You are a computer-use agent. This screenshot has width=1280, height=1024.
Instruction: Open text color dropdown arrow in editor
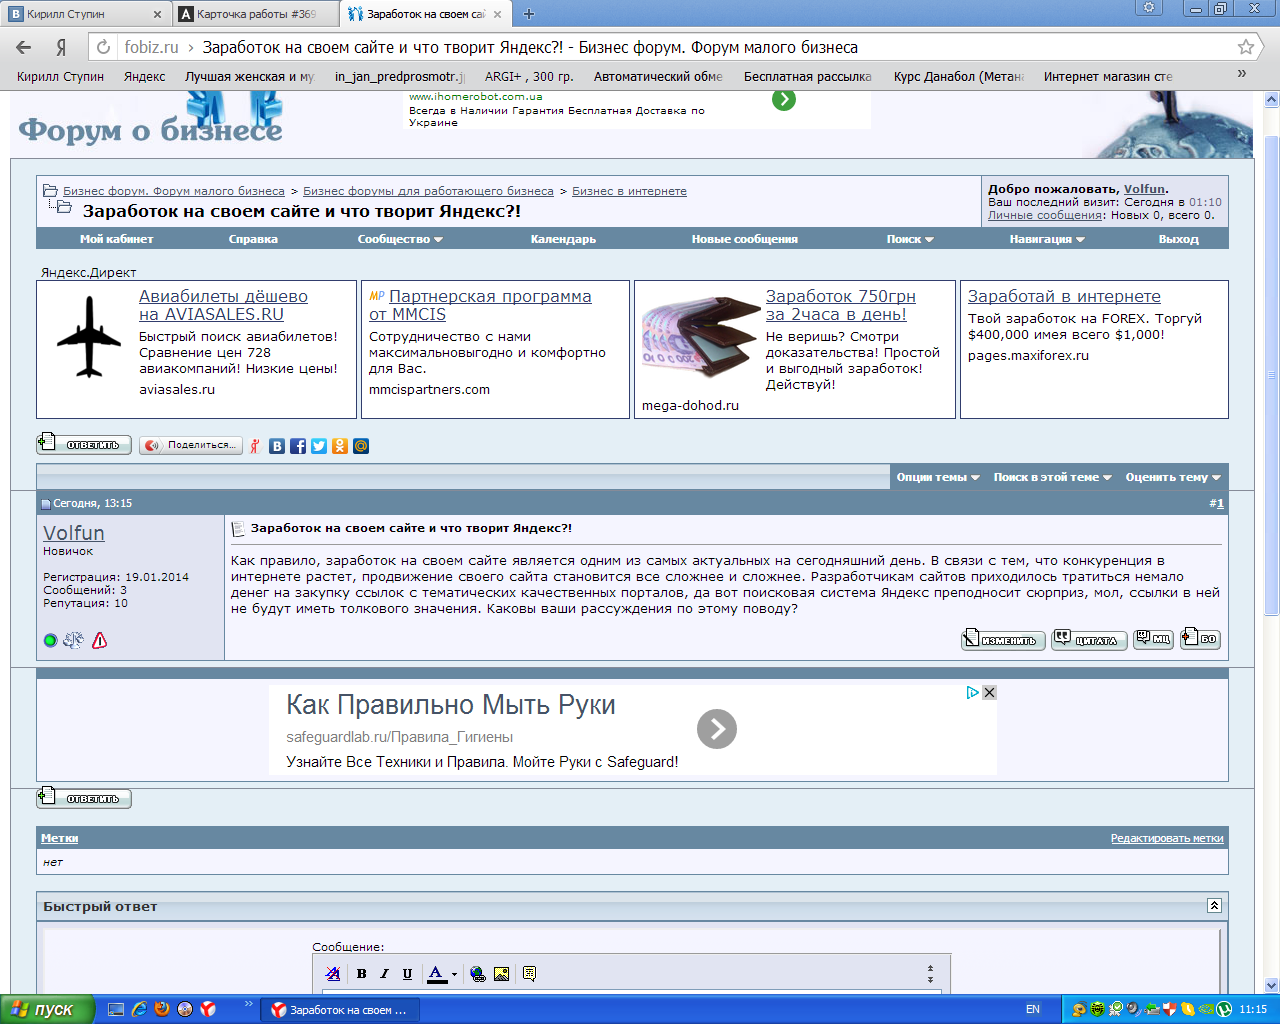pos(454,974)
